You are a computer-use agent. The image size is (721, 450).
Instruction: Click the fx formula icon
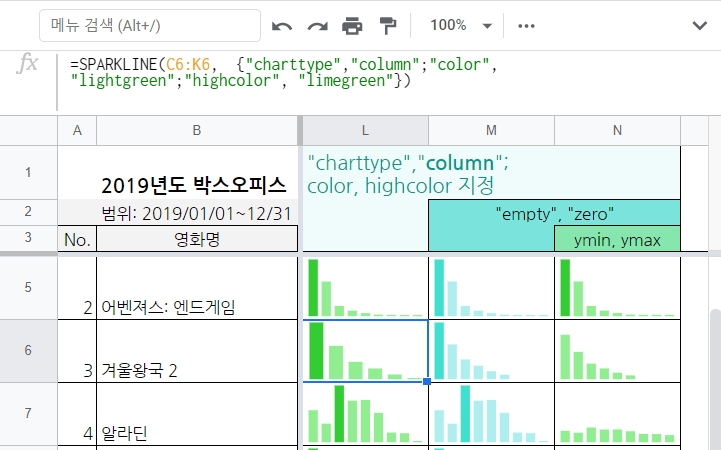[x=29, y=64]
